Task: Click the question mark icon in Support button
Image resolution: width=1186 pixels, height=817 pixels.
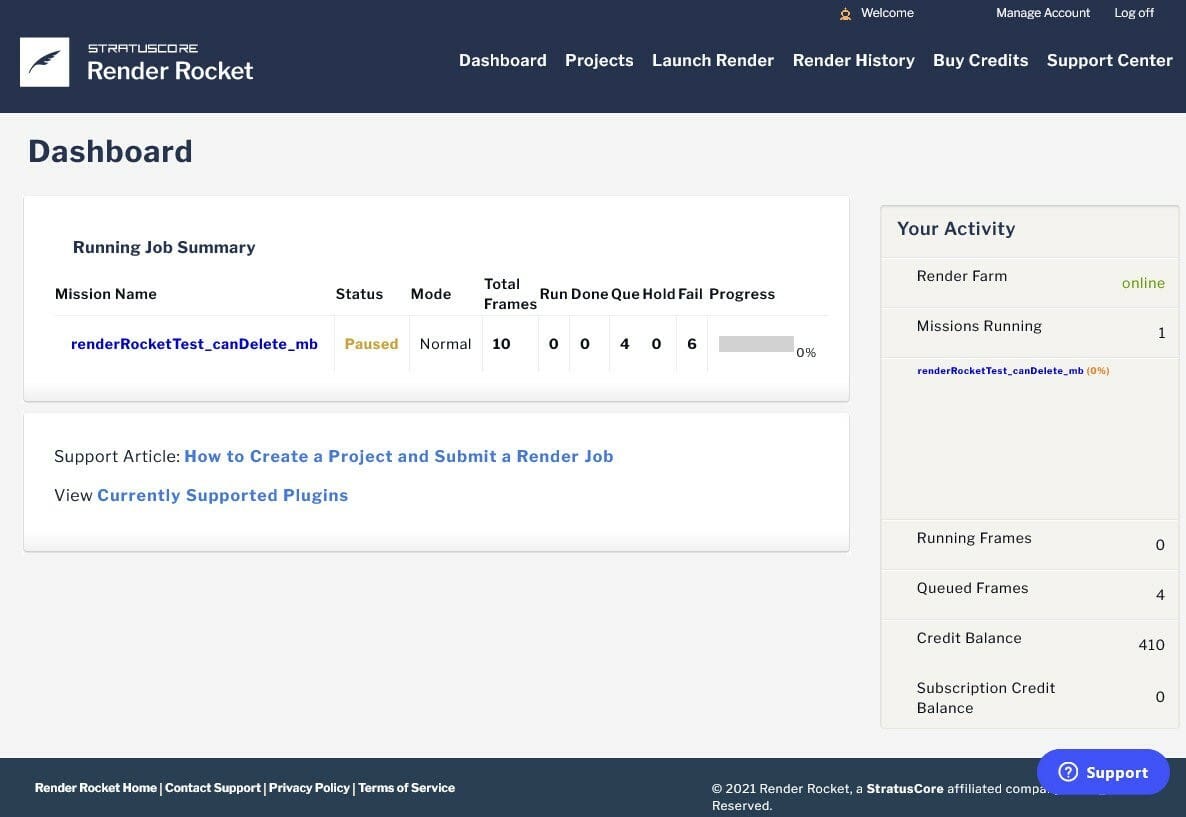Action: coord(1068,772)
